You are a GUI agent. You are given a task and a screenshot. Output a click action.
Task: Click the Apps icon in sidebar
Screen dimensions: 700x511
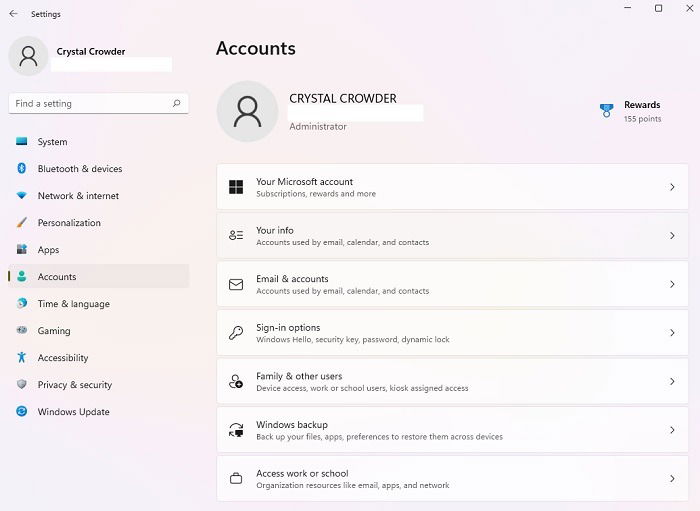21,249
